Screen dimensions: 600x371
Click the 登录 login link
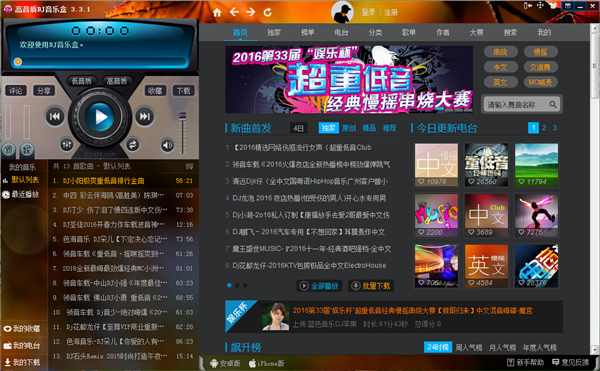368,12
